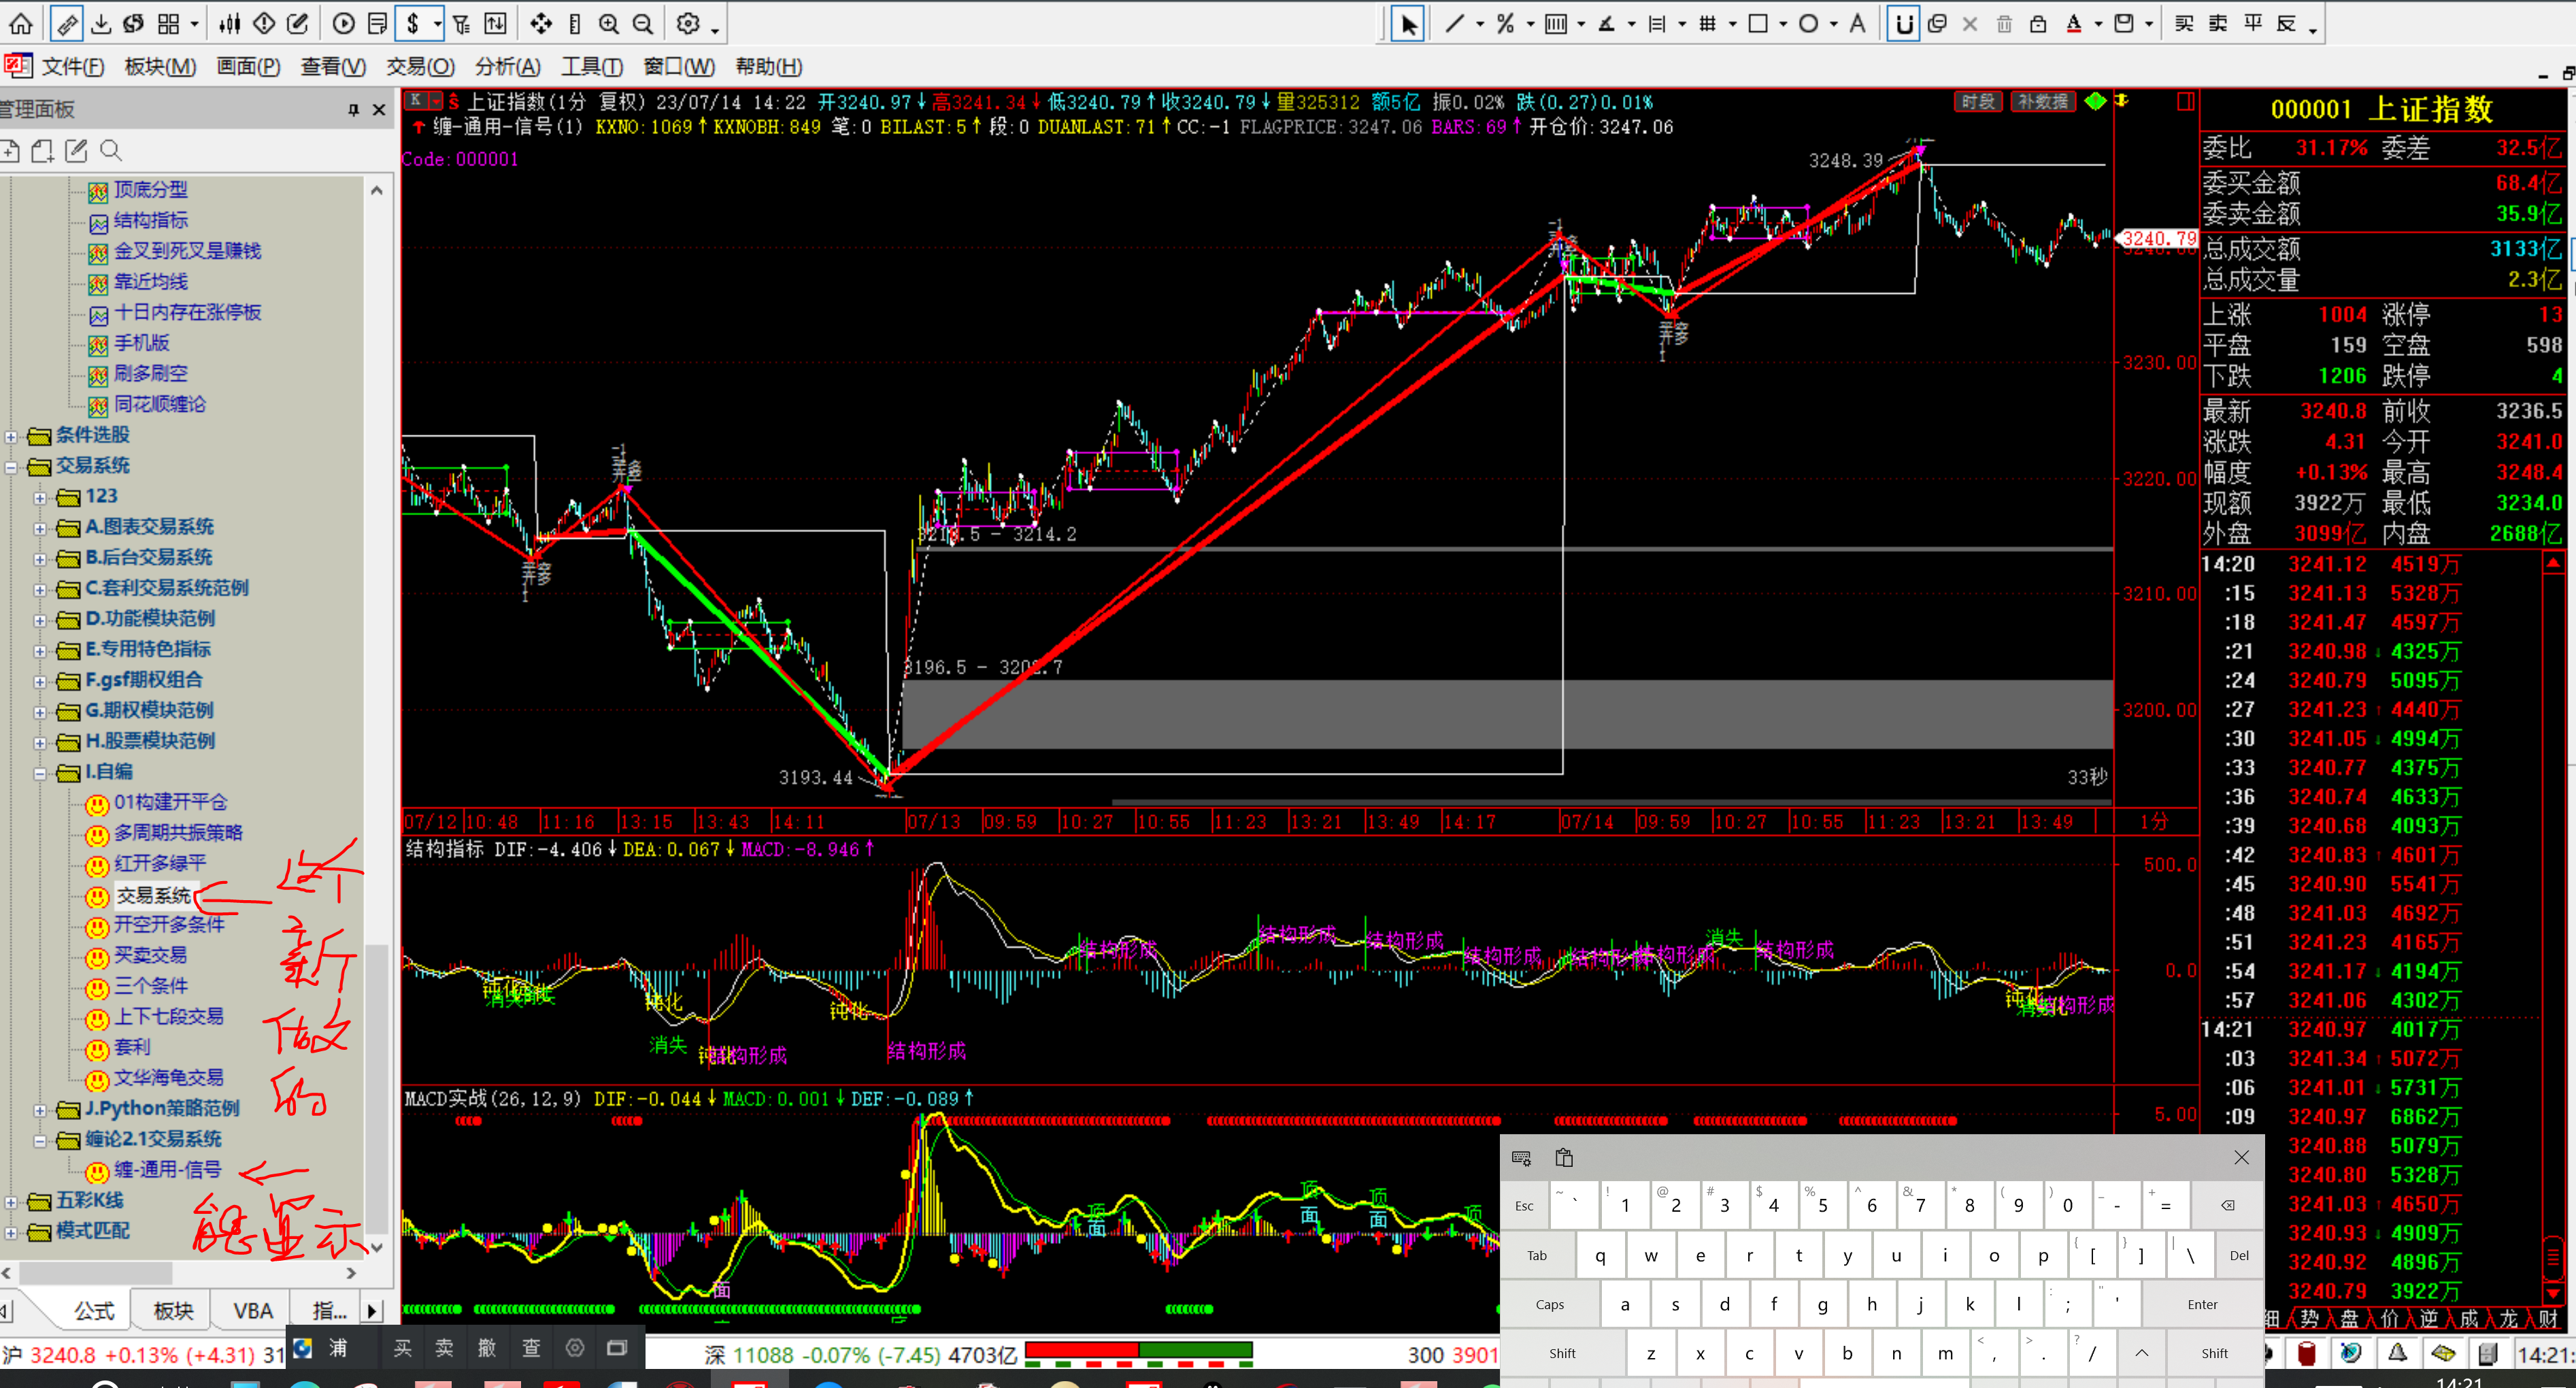Switch to the VBA tab
The width and height of the screenshot is (2576, 1388).
coord(252,1310)
